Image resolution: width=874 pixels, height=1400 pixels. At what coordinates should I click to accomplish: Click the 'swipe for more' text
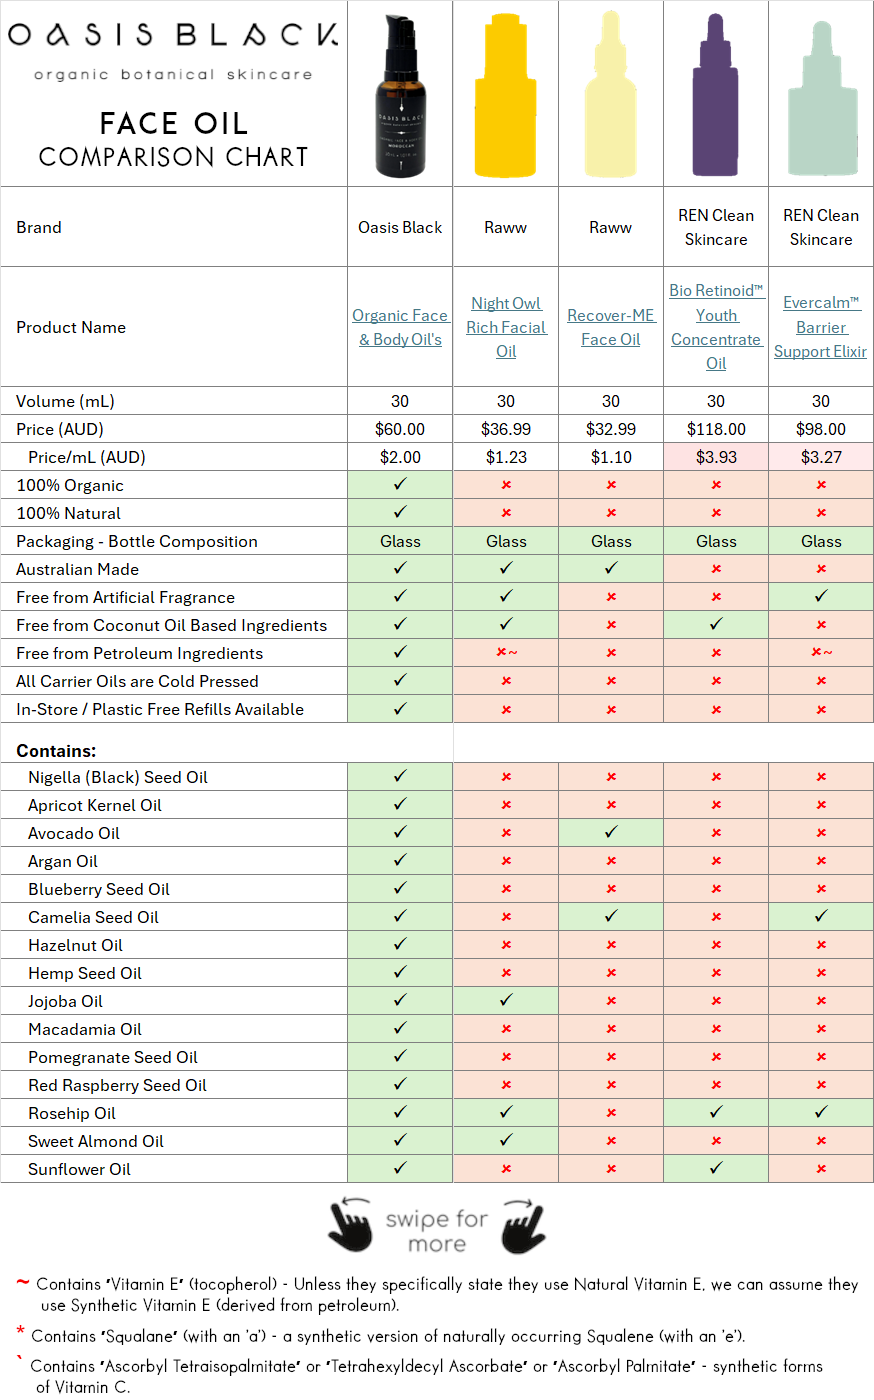click(437, 1231)
